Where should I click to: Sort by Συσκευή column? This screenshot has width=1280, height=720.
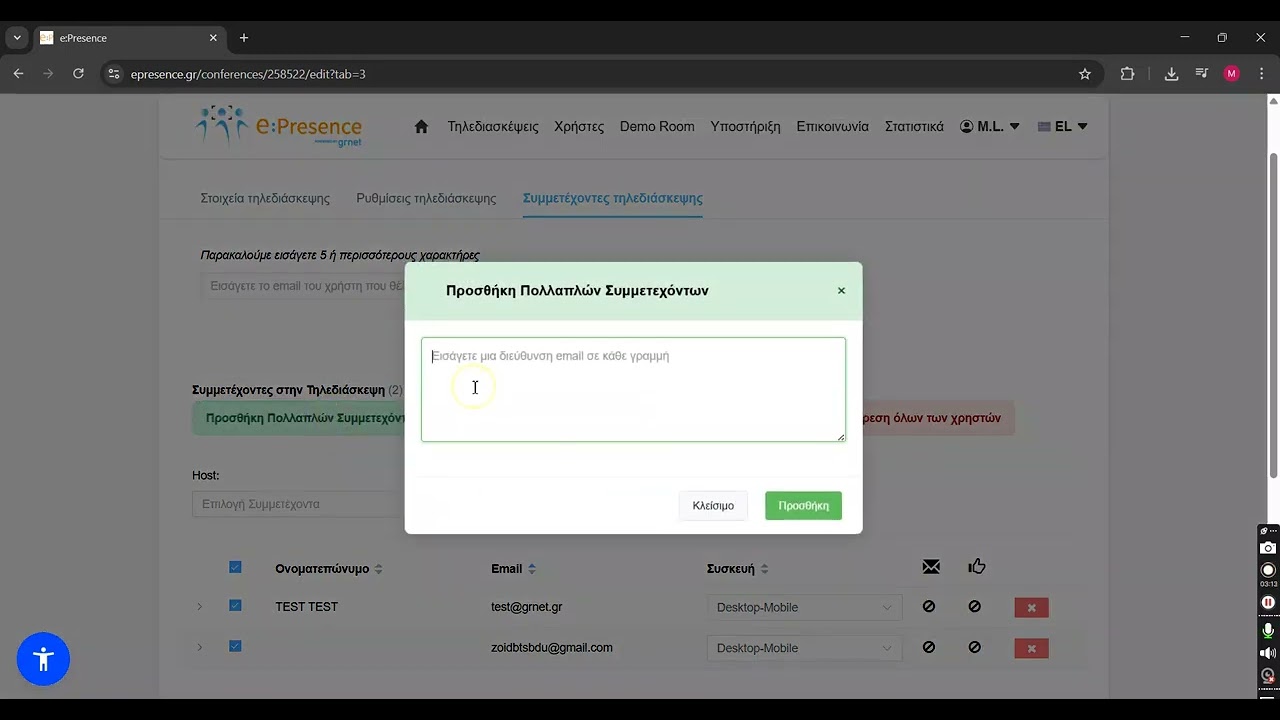(x=738, y=569)
